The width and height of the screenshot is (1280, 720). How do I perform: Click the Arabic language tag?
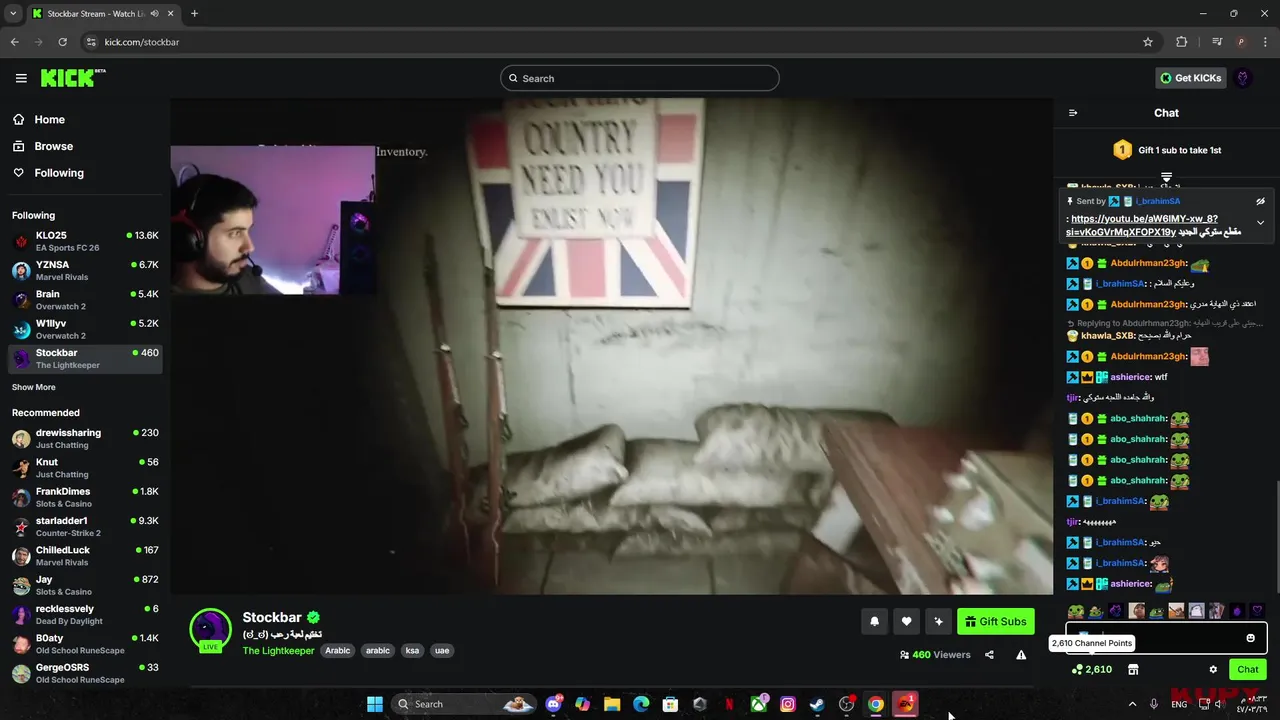coord(338,650)
